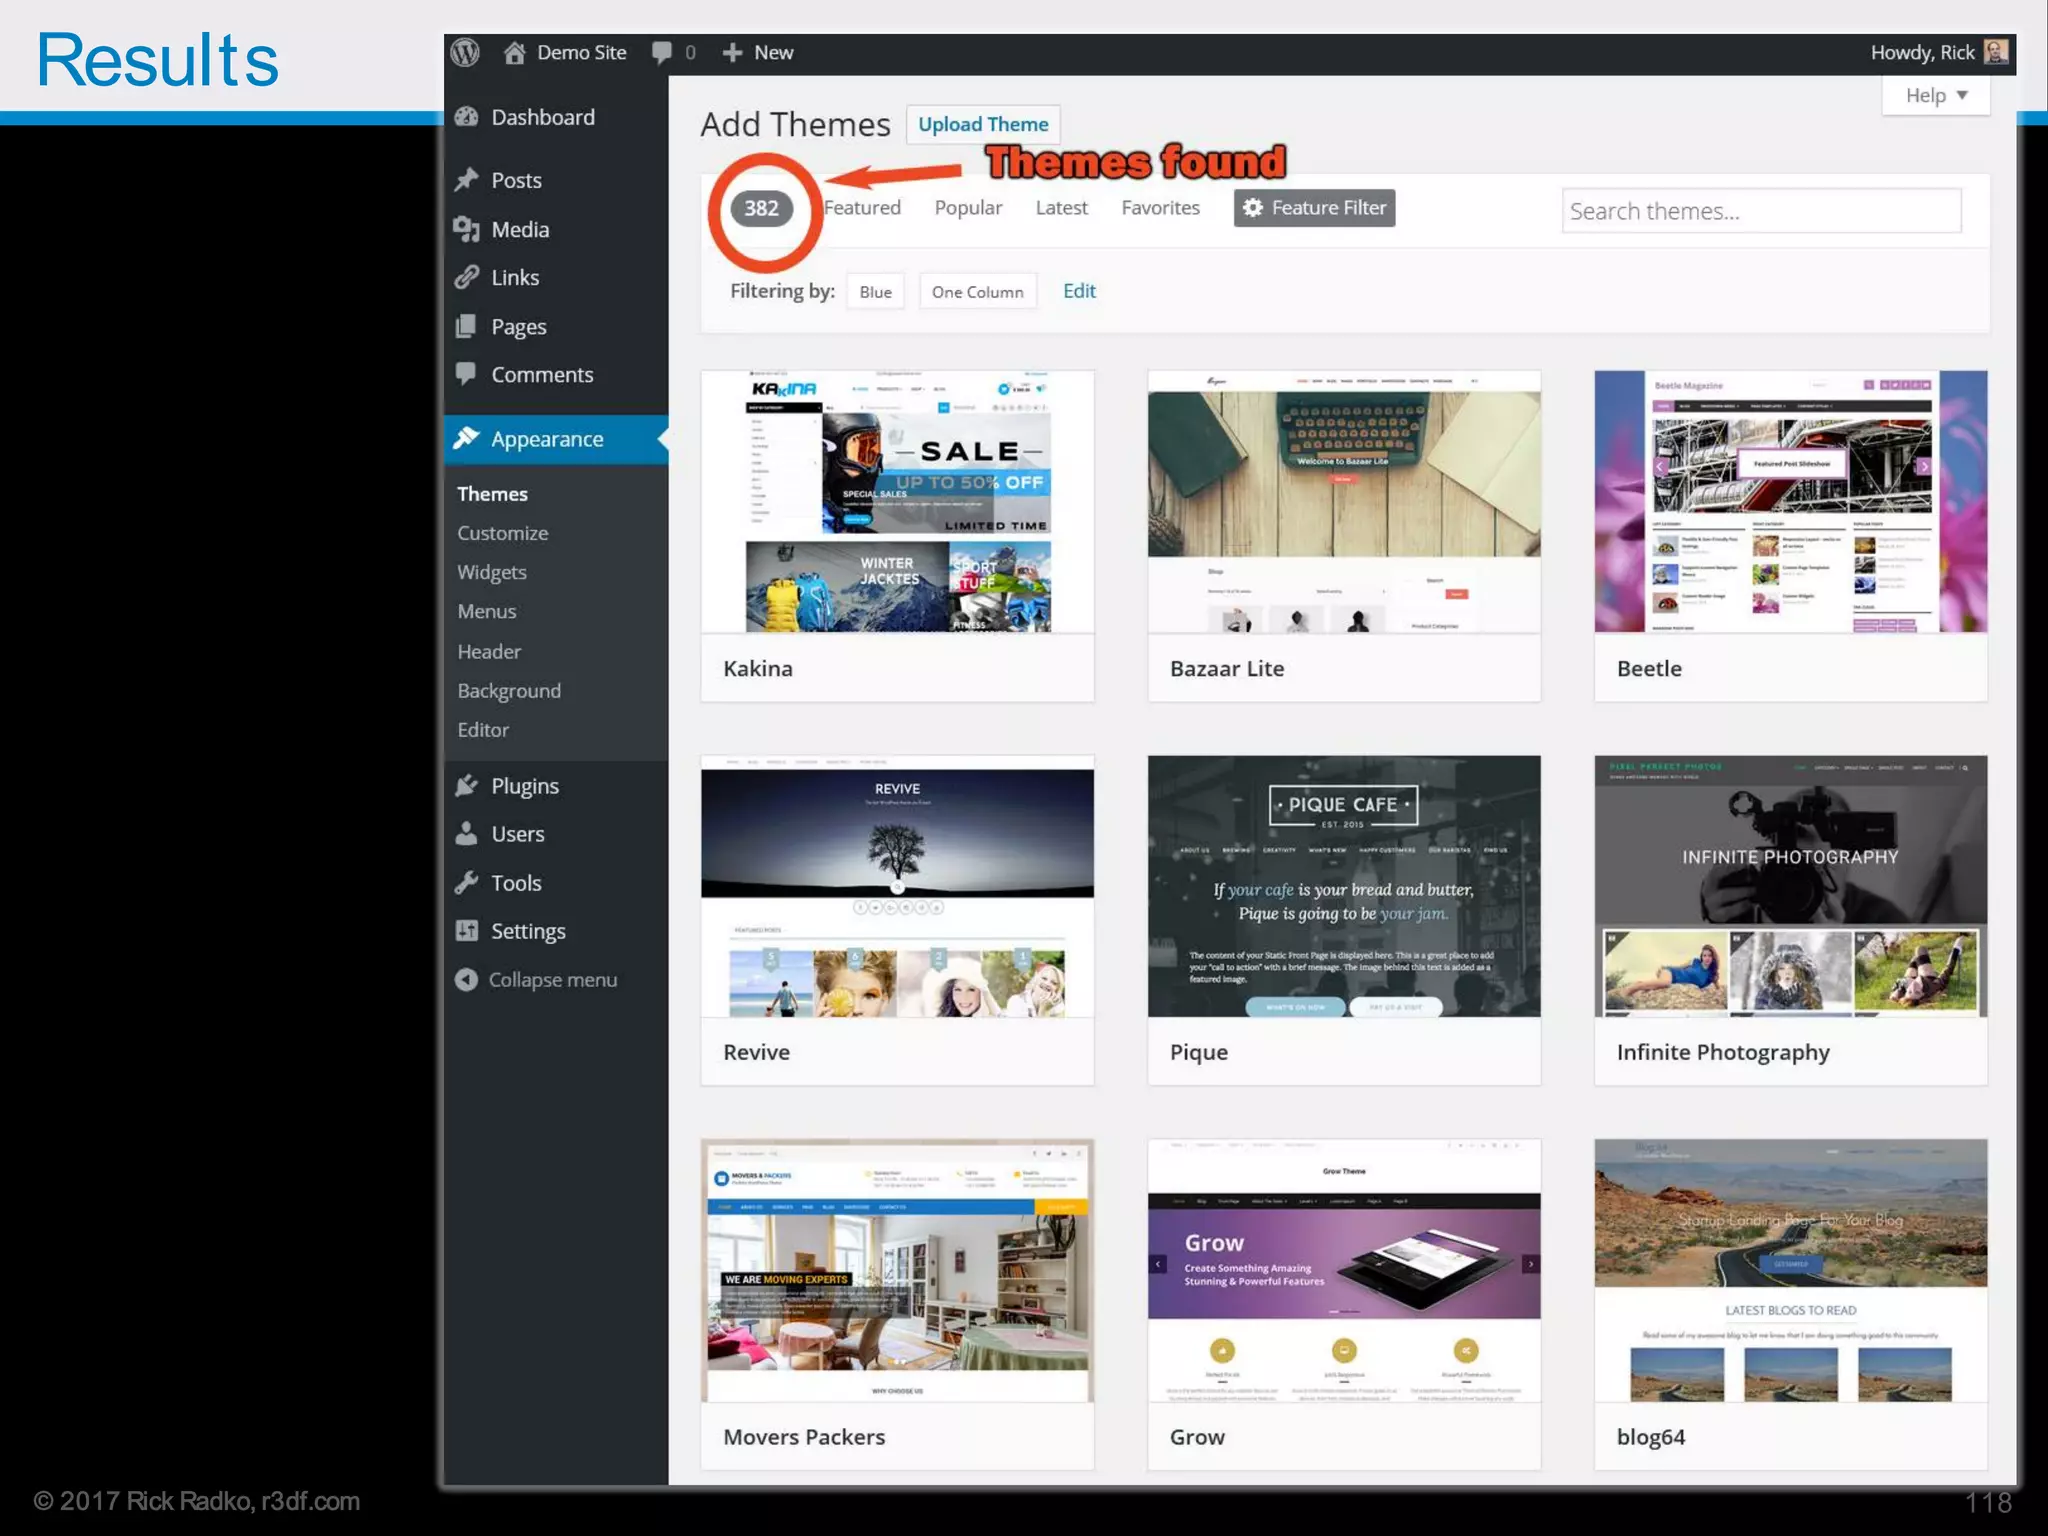Toggle the Feature Filter panel
2048x1536 pixels.
(x=1314, y=208)
